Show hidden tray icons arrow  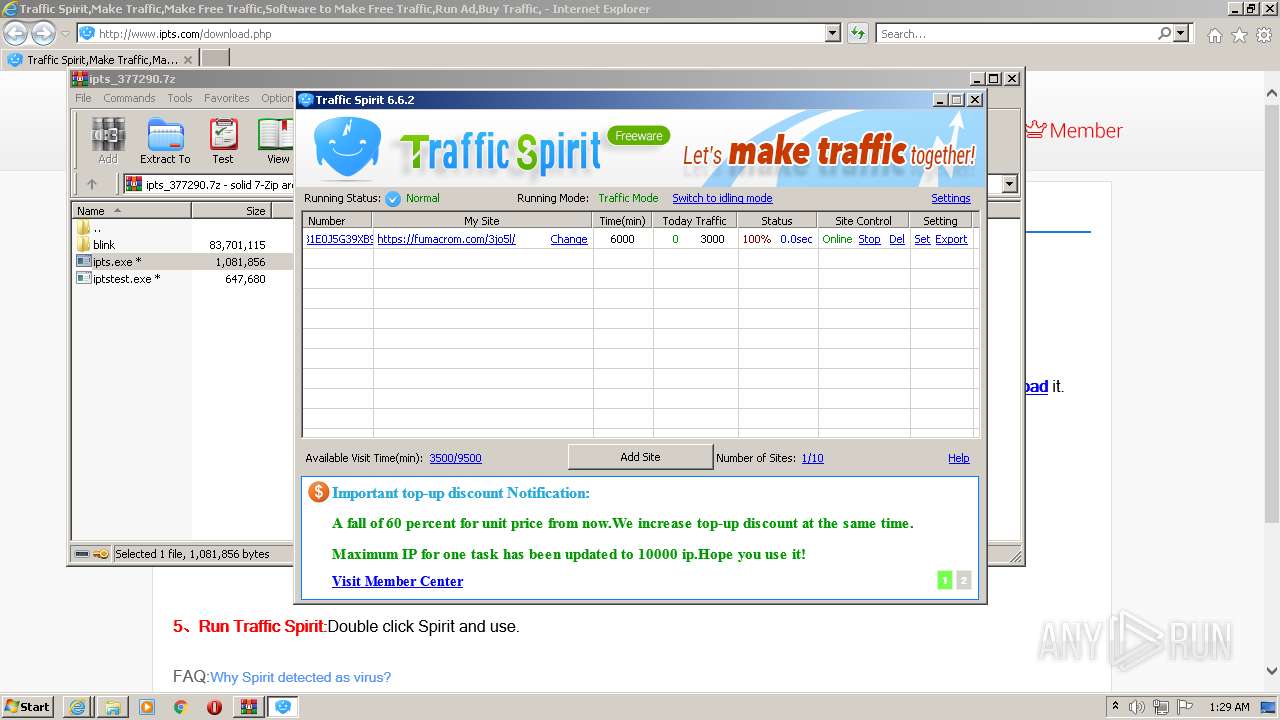click(1116, 707)
